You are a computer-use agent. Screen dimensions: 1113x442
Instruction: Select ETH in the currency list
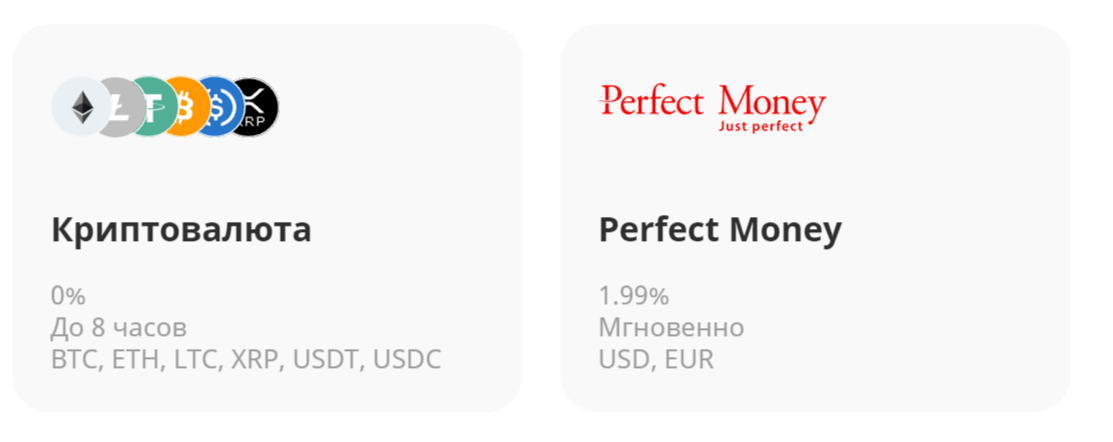(132, 360)
